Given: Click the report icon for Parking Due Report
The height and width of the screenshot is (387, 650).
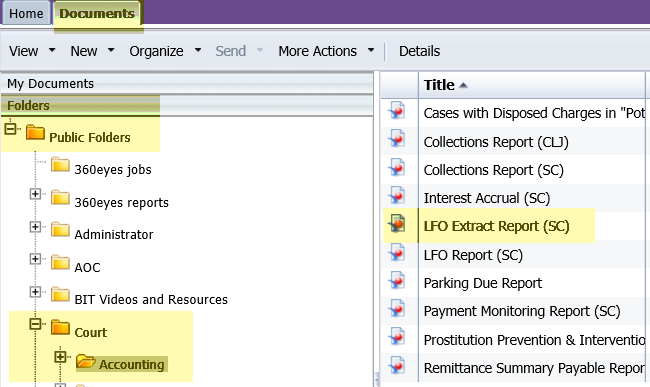Looking at the screenshot, I should pos(397,281).
